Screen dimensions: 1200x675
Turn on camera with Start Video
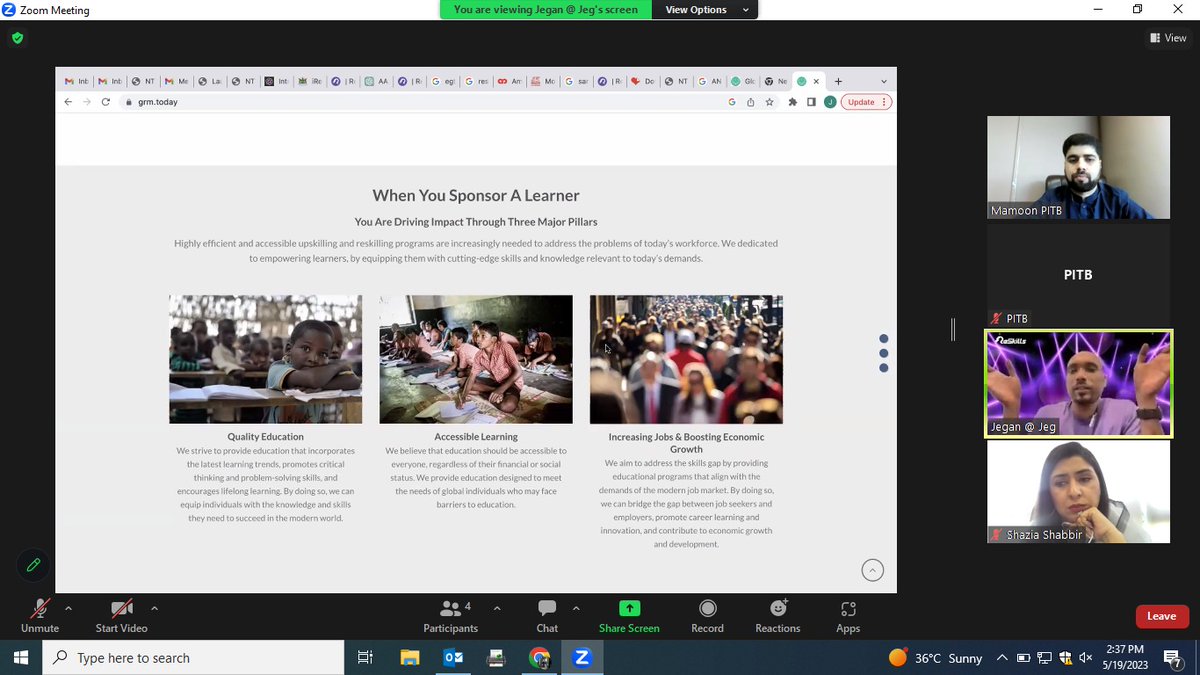coord(122,615)
